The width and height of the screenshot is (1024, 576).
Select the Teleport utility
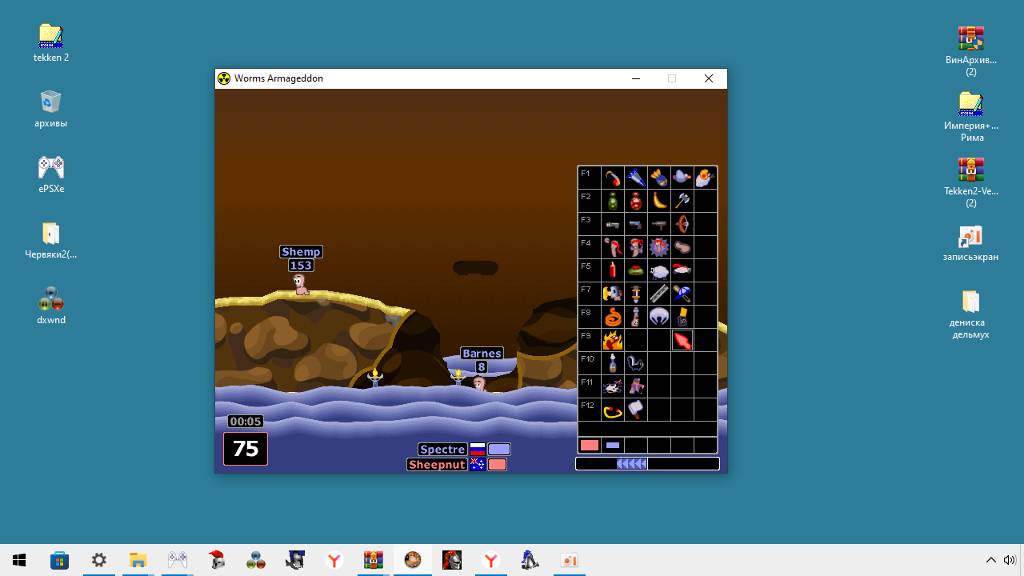pyautogui.click(x=682, y=317)
